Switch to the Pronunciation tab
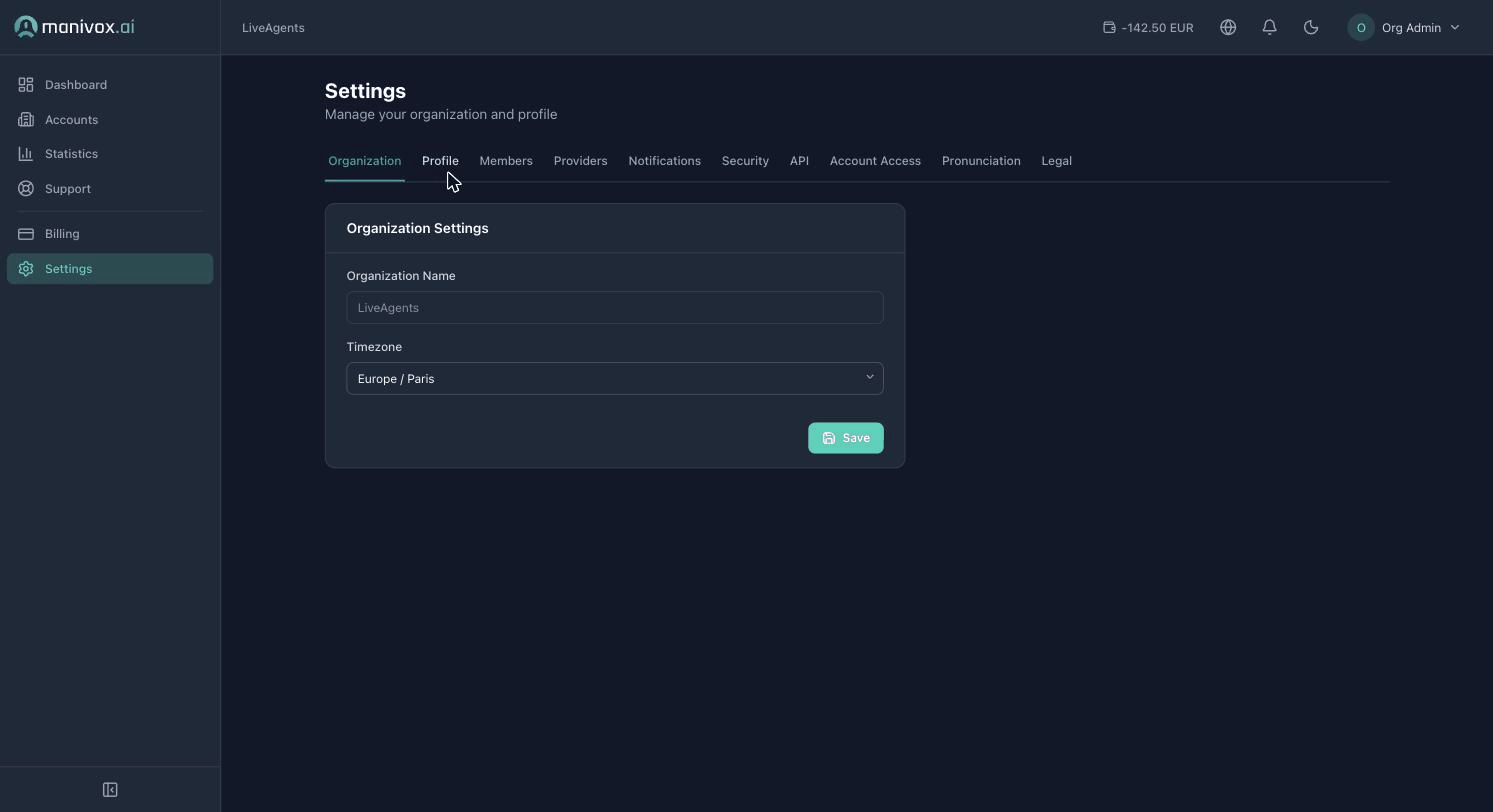The height and width of the screenshot is (812, 1493). (981, 161)
